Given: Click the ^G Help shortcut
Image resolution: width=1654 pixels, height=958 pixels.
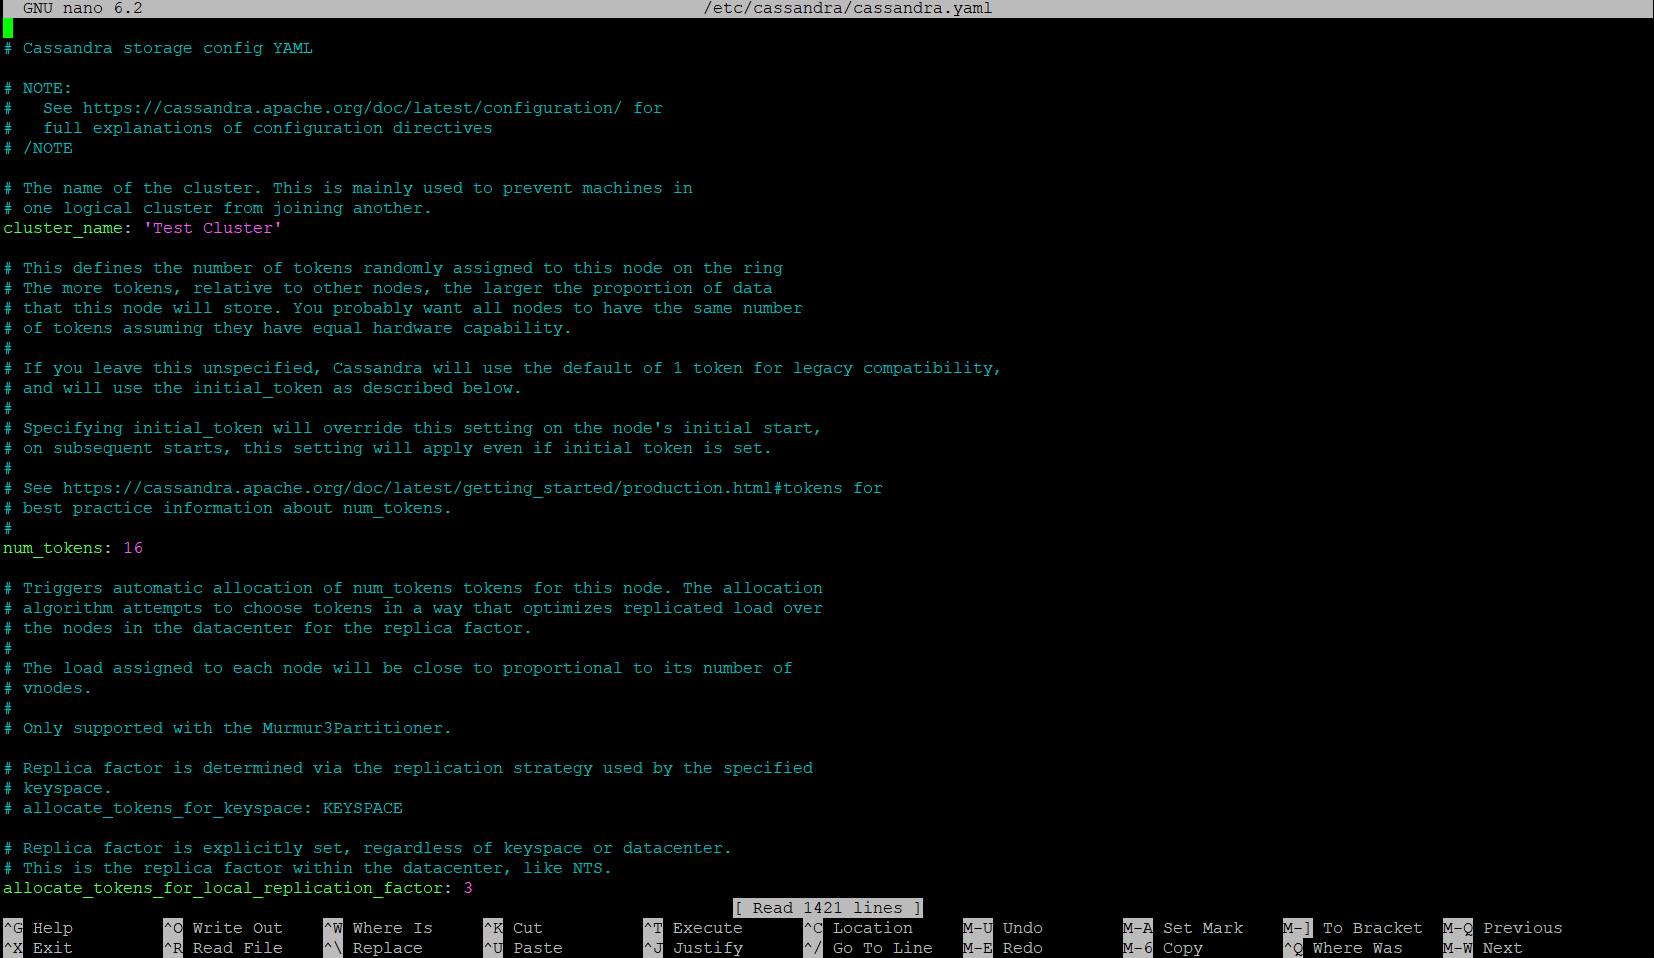Looking at the screenshot, I should [x=38, y=928].
